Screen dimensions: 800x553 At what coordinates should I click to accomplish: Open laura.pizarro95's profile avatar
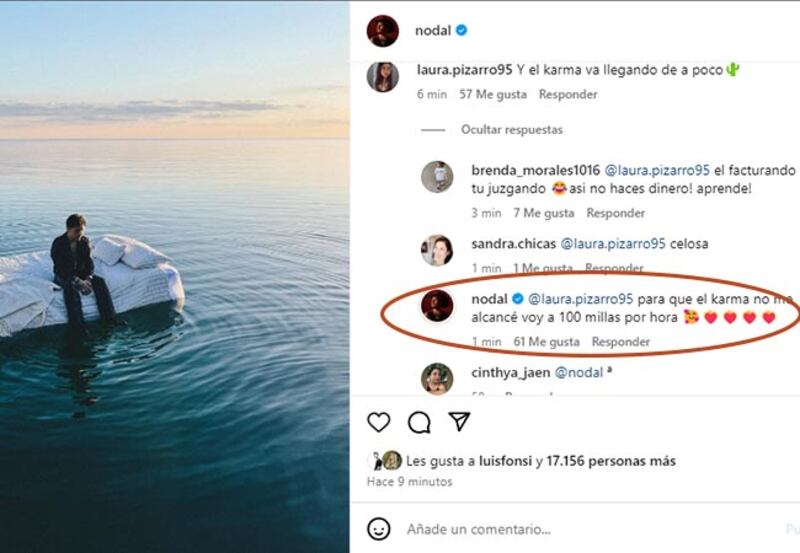coord(383,77)
